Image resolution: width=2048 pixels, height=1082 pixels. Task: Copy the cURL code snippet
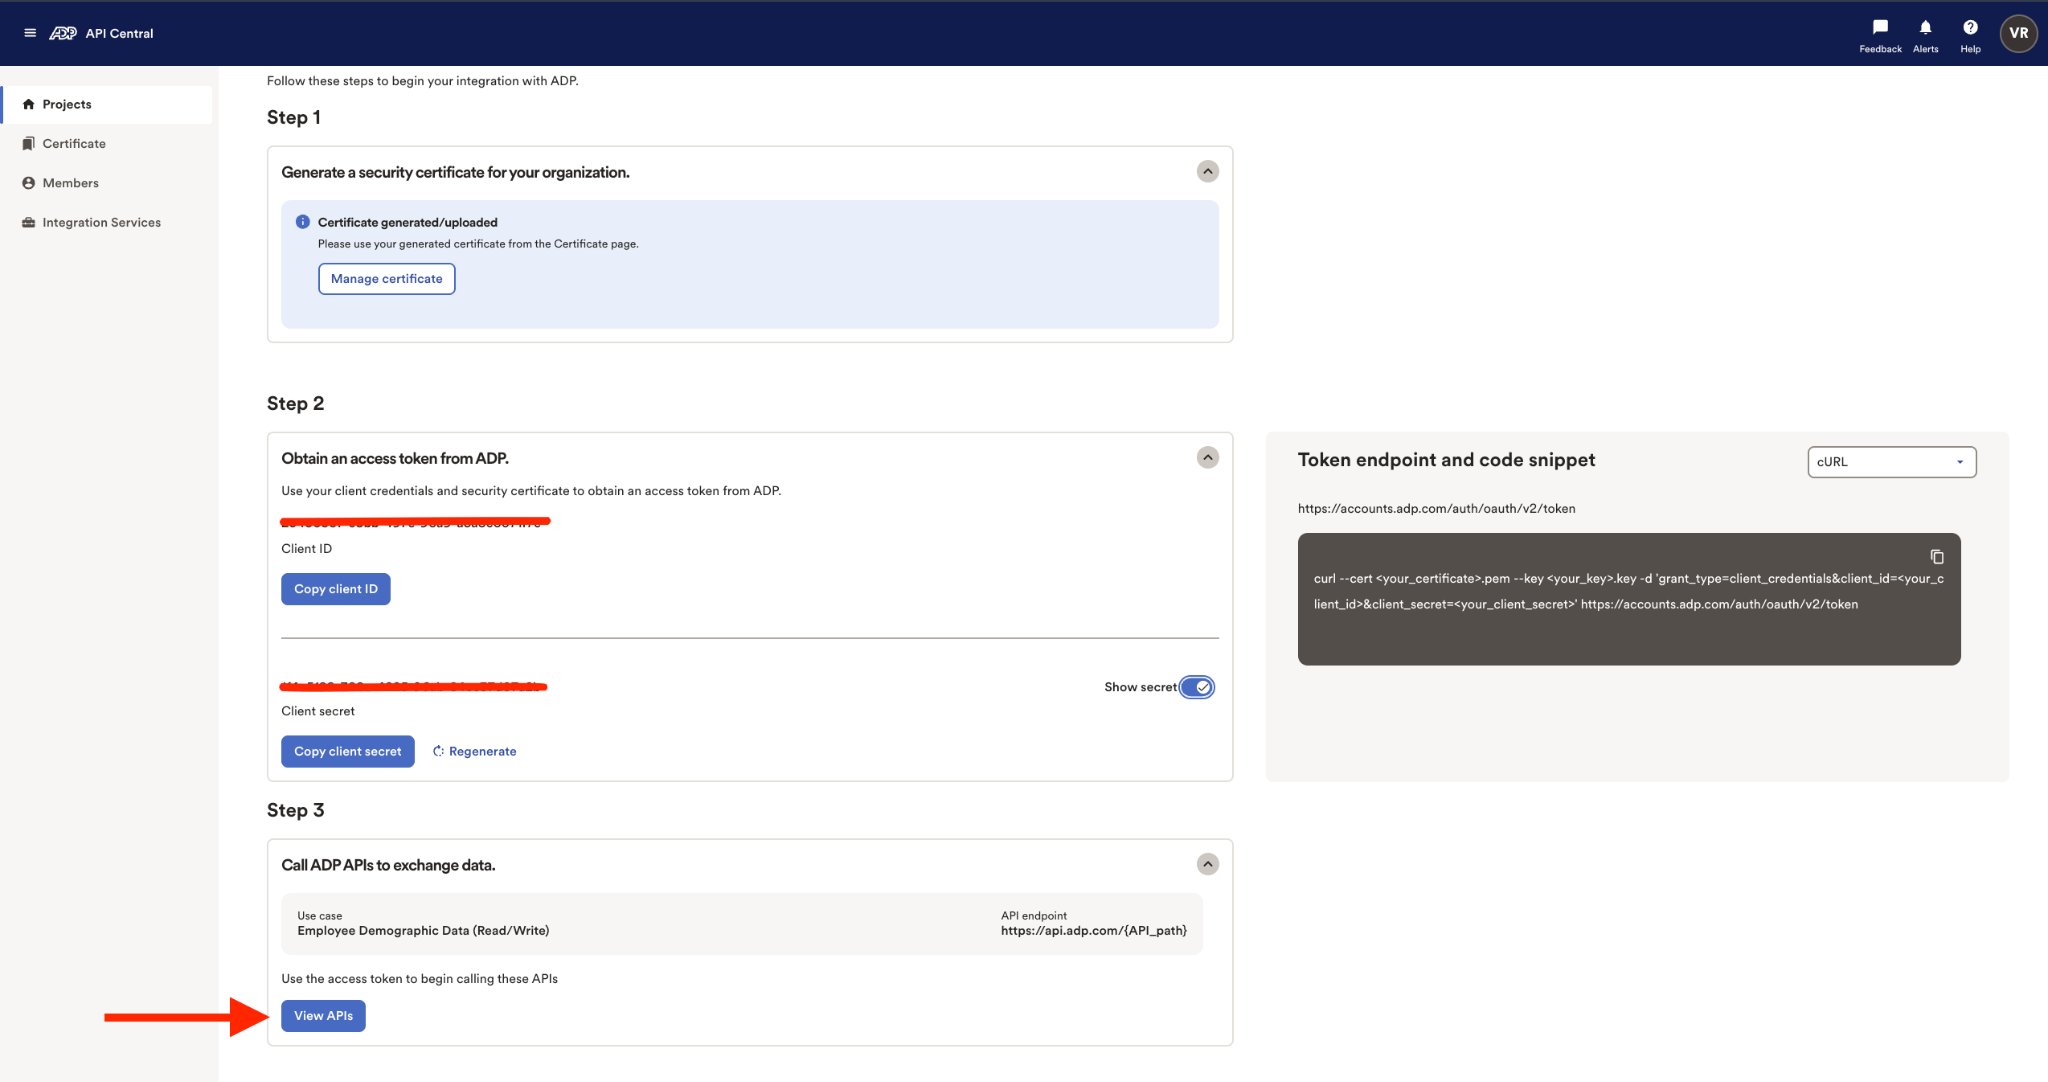(x=1937, y=557)
